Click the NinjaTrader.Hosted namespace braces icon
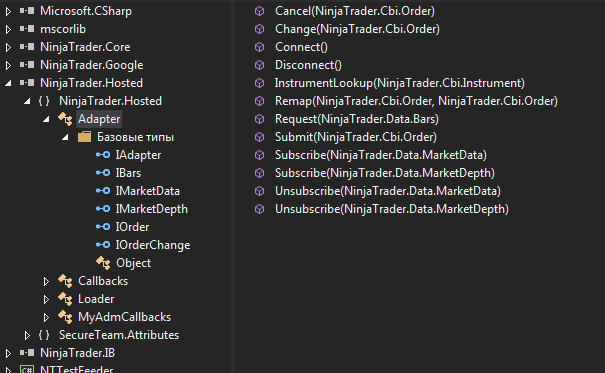Screen dimensions: 605x373 point(44,101)
